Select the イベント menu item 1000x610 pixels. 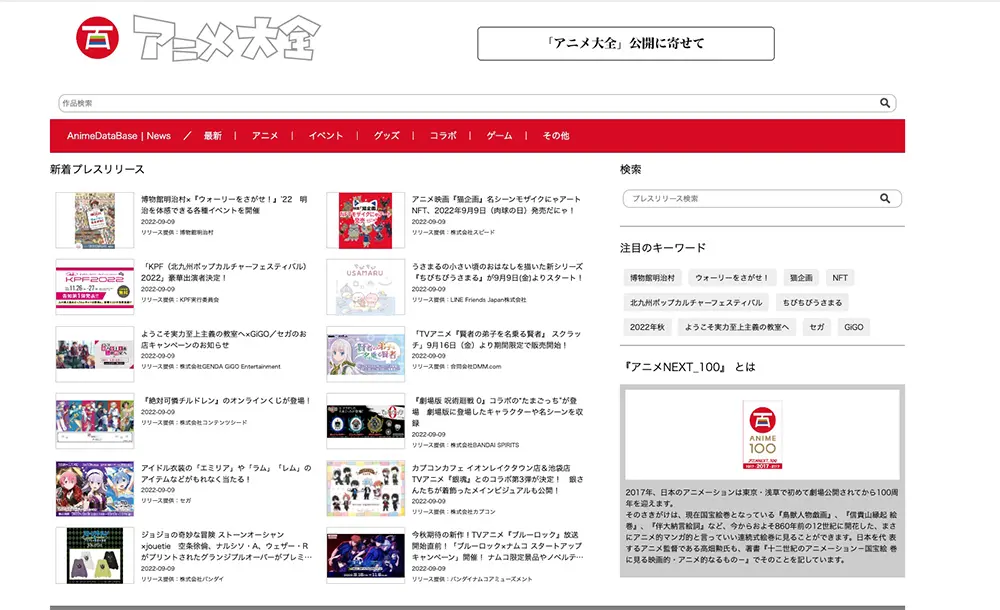(x=325, y=136)
